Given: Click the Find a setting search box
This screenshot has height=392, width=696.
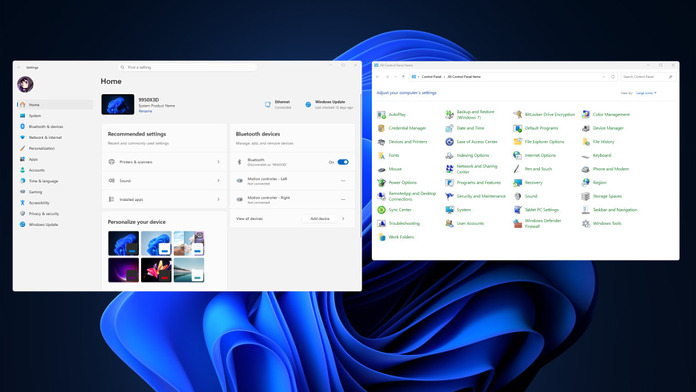Looking at the screenshot, I should (188, 67).
